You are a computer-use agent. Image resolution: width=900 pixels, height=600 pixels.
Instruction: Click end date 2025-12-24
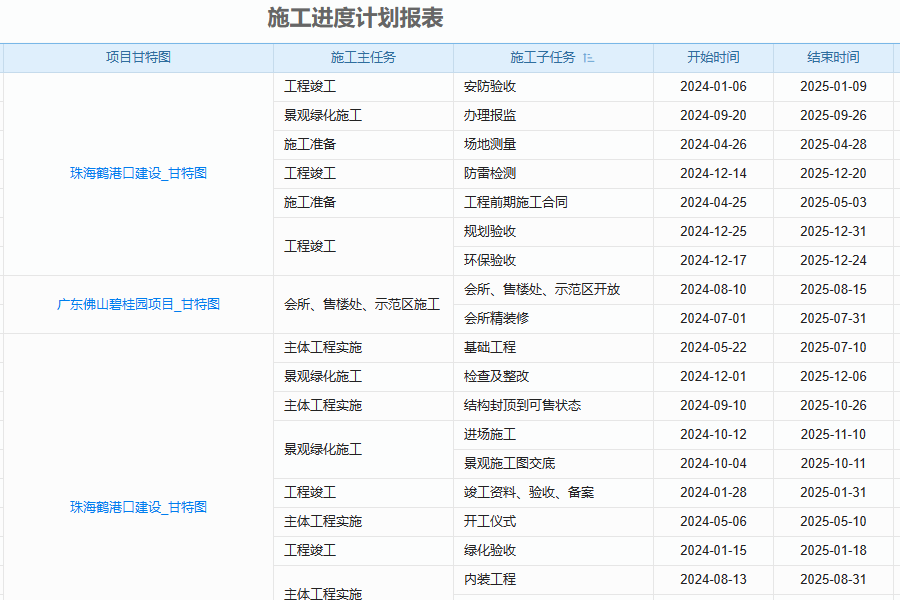coord(833,261)
